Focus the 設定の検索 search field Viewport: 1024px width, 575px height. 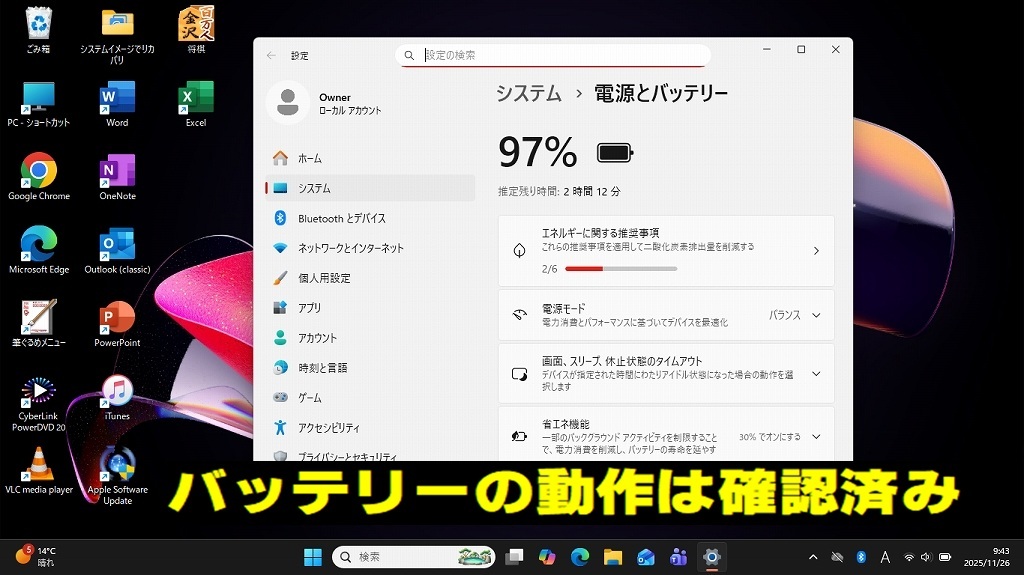tap(552, 56)
